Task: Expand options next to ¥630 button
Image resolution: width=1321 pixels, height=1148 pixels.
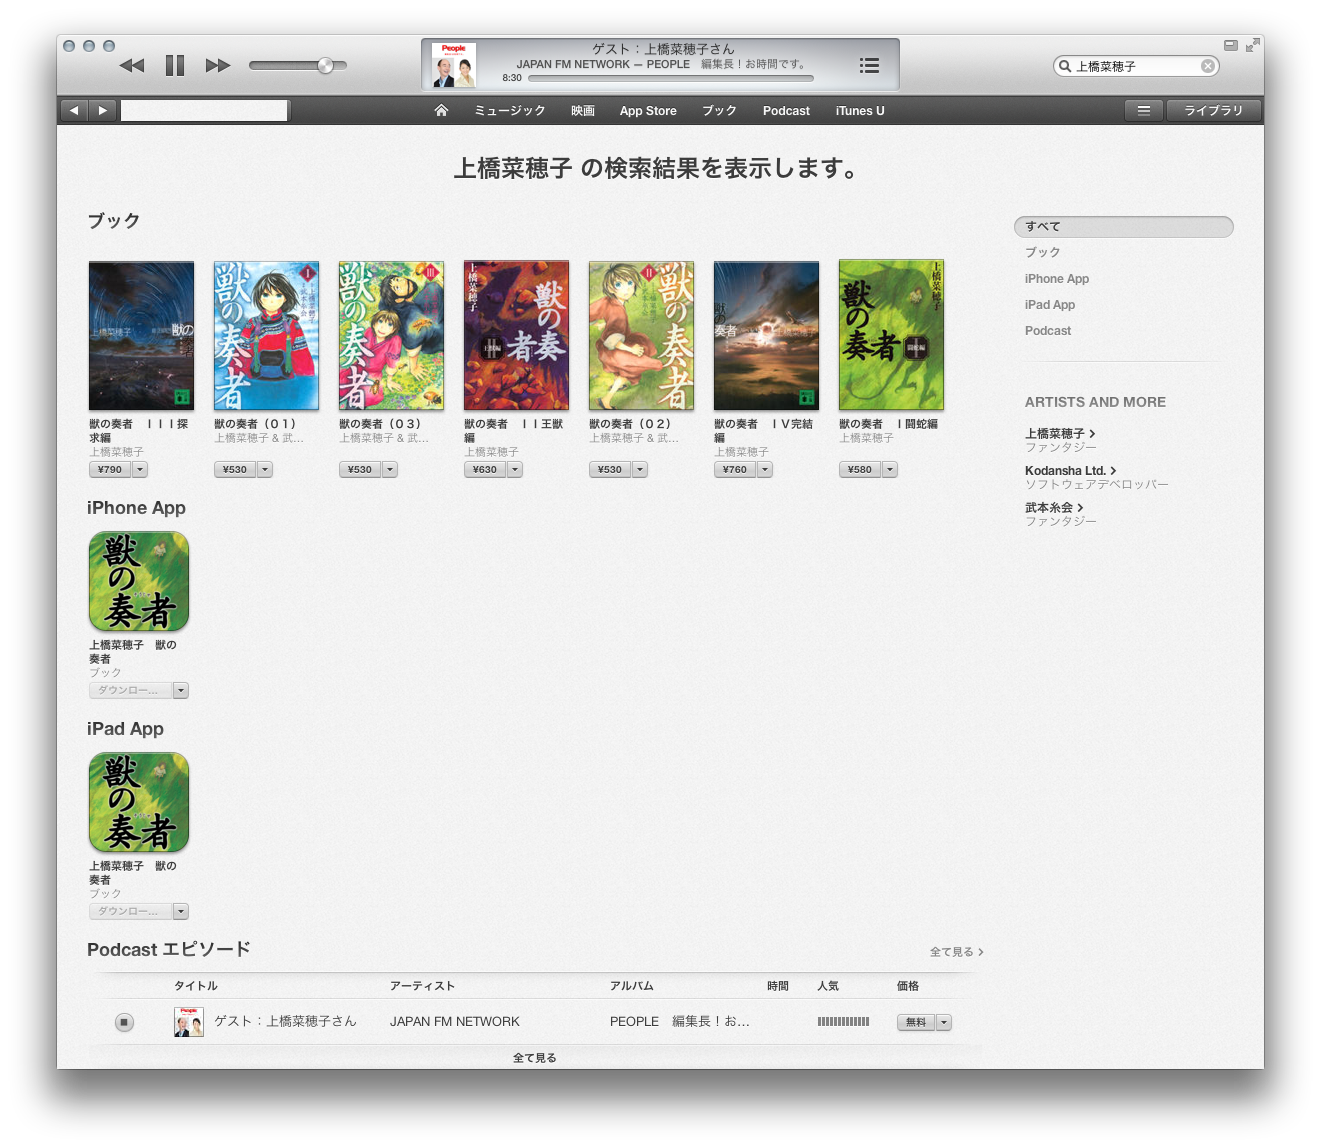Action: click(515, 469)
